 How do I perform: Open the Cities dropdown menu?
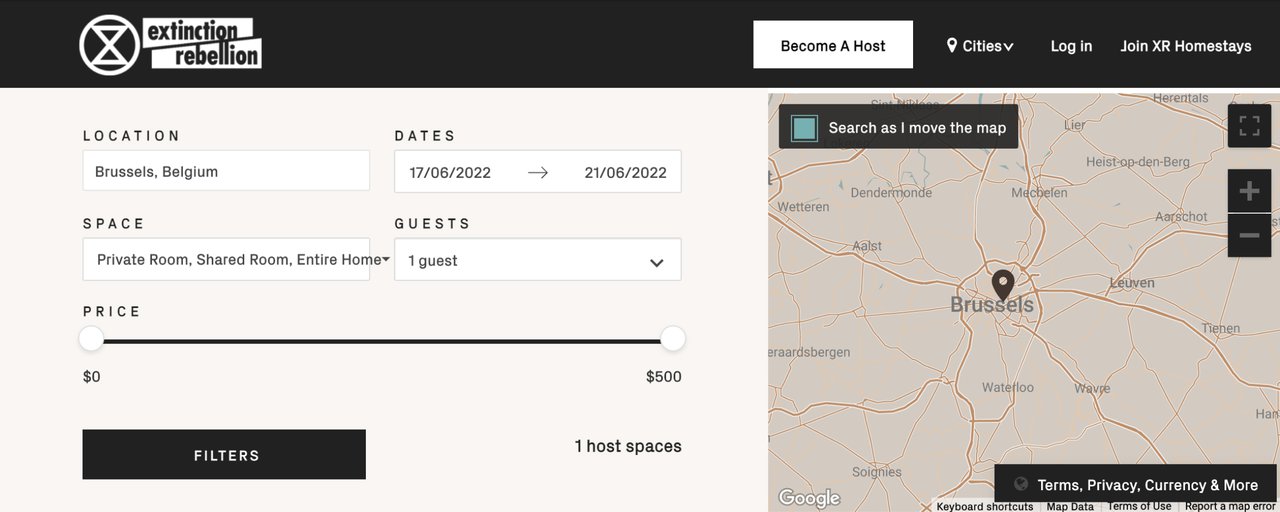[x=980, y=46]
